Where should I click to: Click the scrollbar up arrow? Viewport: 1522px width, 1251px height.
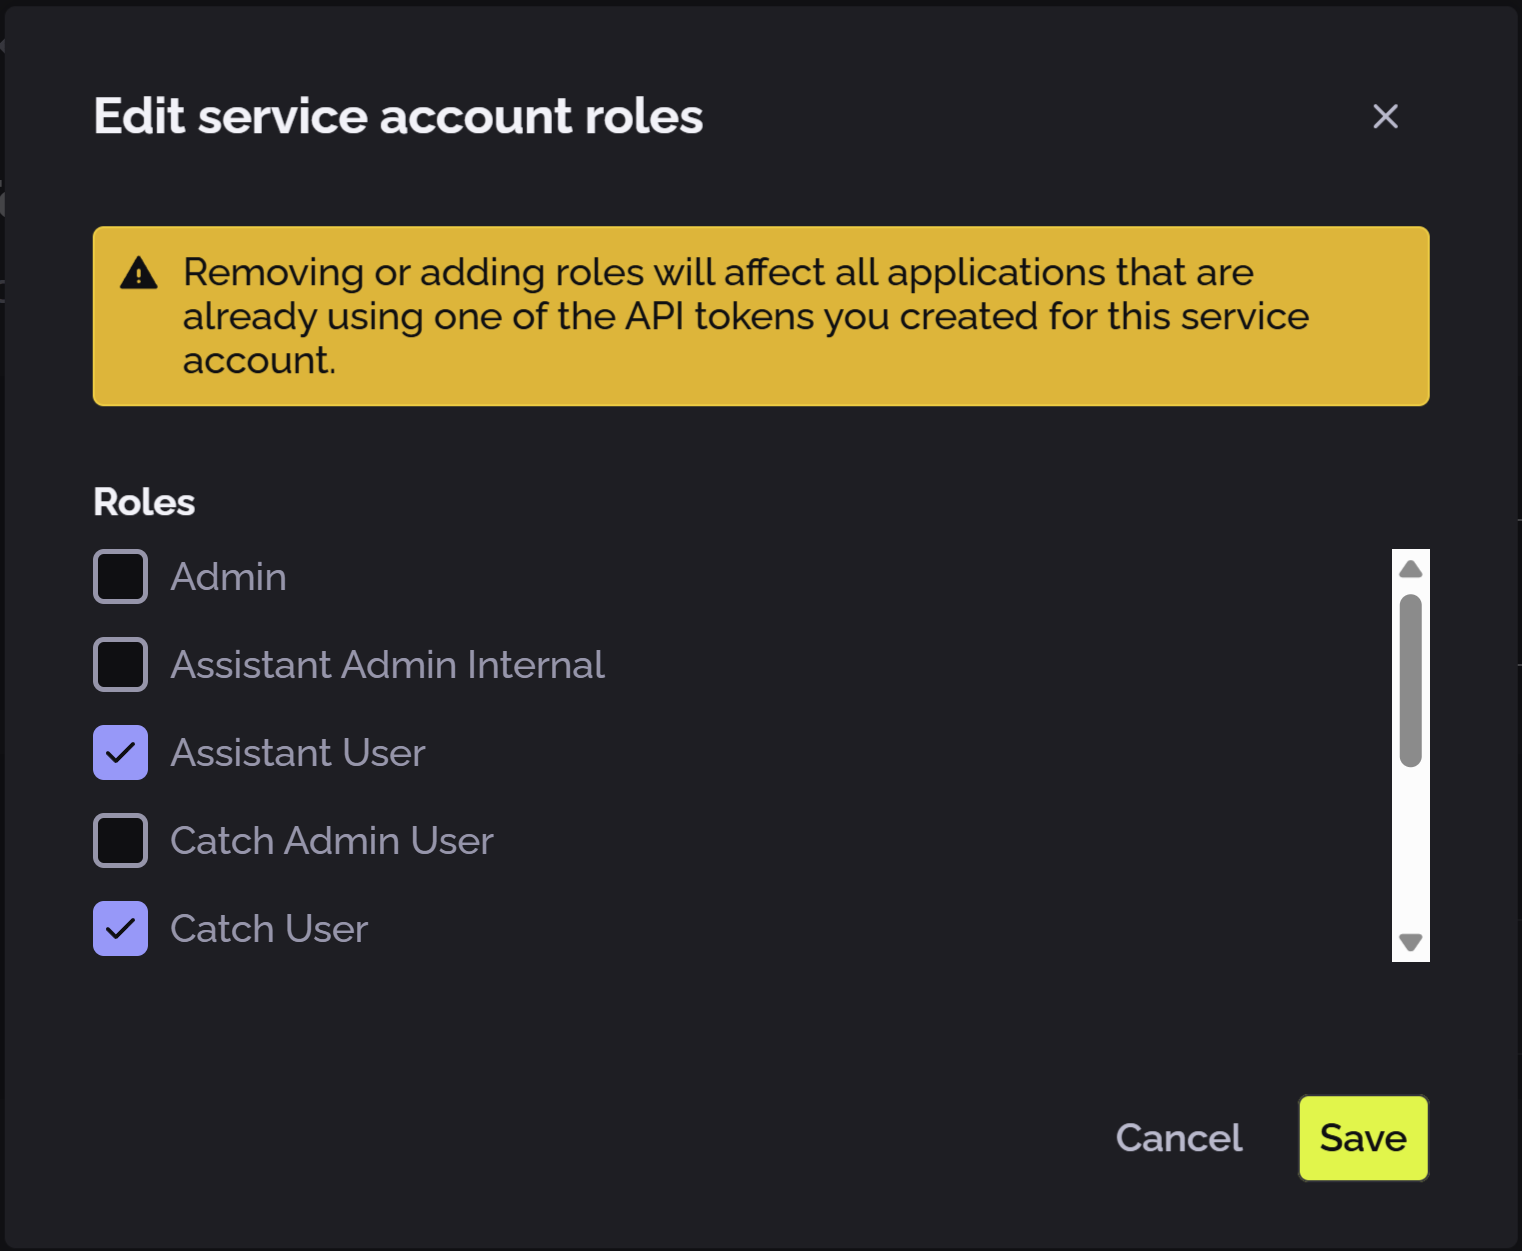pyautogui.click(x=1409, y=568)
